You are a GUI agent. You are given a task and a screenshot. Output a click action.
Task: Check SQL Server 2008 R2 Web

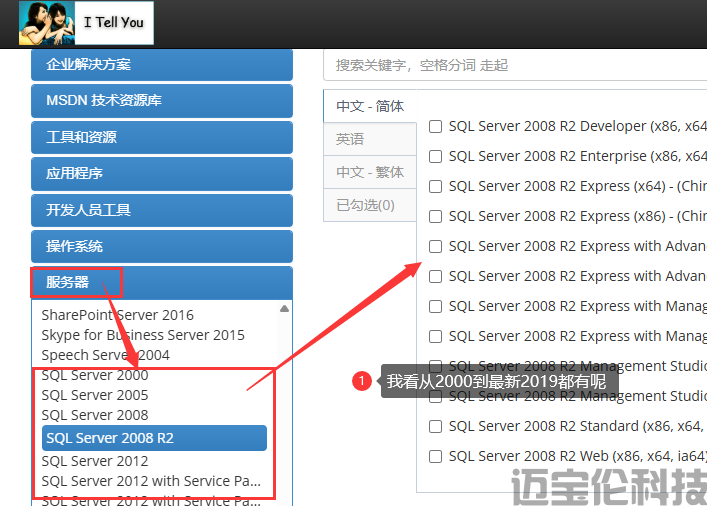coord(435,456)
